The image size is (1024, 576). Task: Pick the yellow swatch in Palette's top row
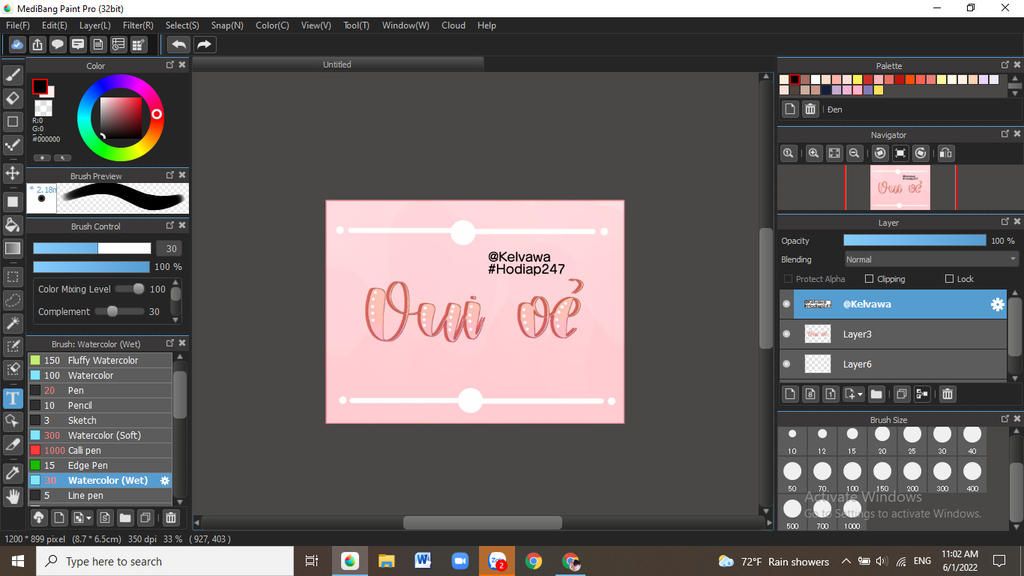(857, 80)
